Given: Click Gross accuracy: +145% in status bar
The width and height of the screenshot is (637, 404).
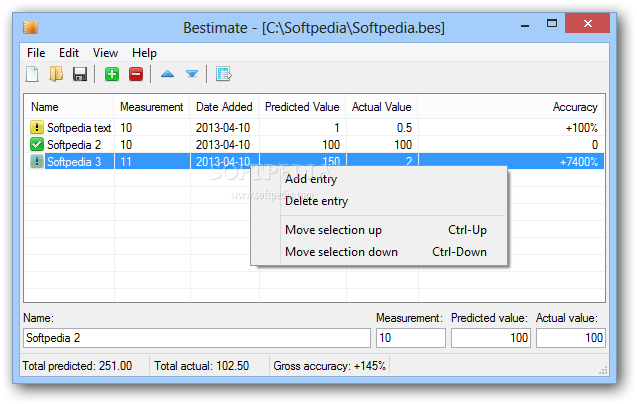Looking at the screenshot, I should click(x=329, y=366).
